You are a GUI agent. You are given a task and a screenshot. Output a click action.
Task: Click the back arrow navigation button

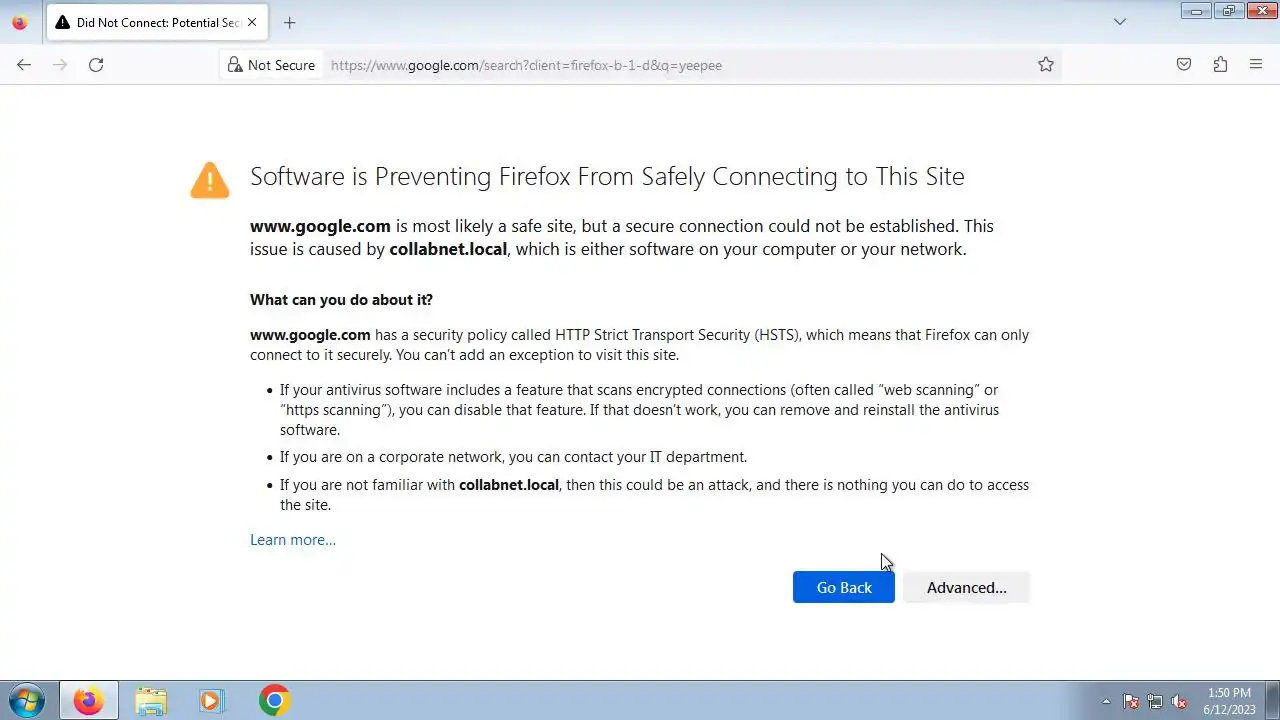coord(24,65)
